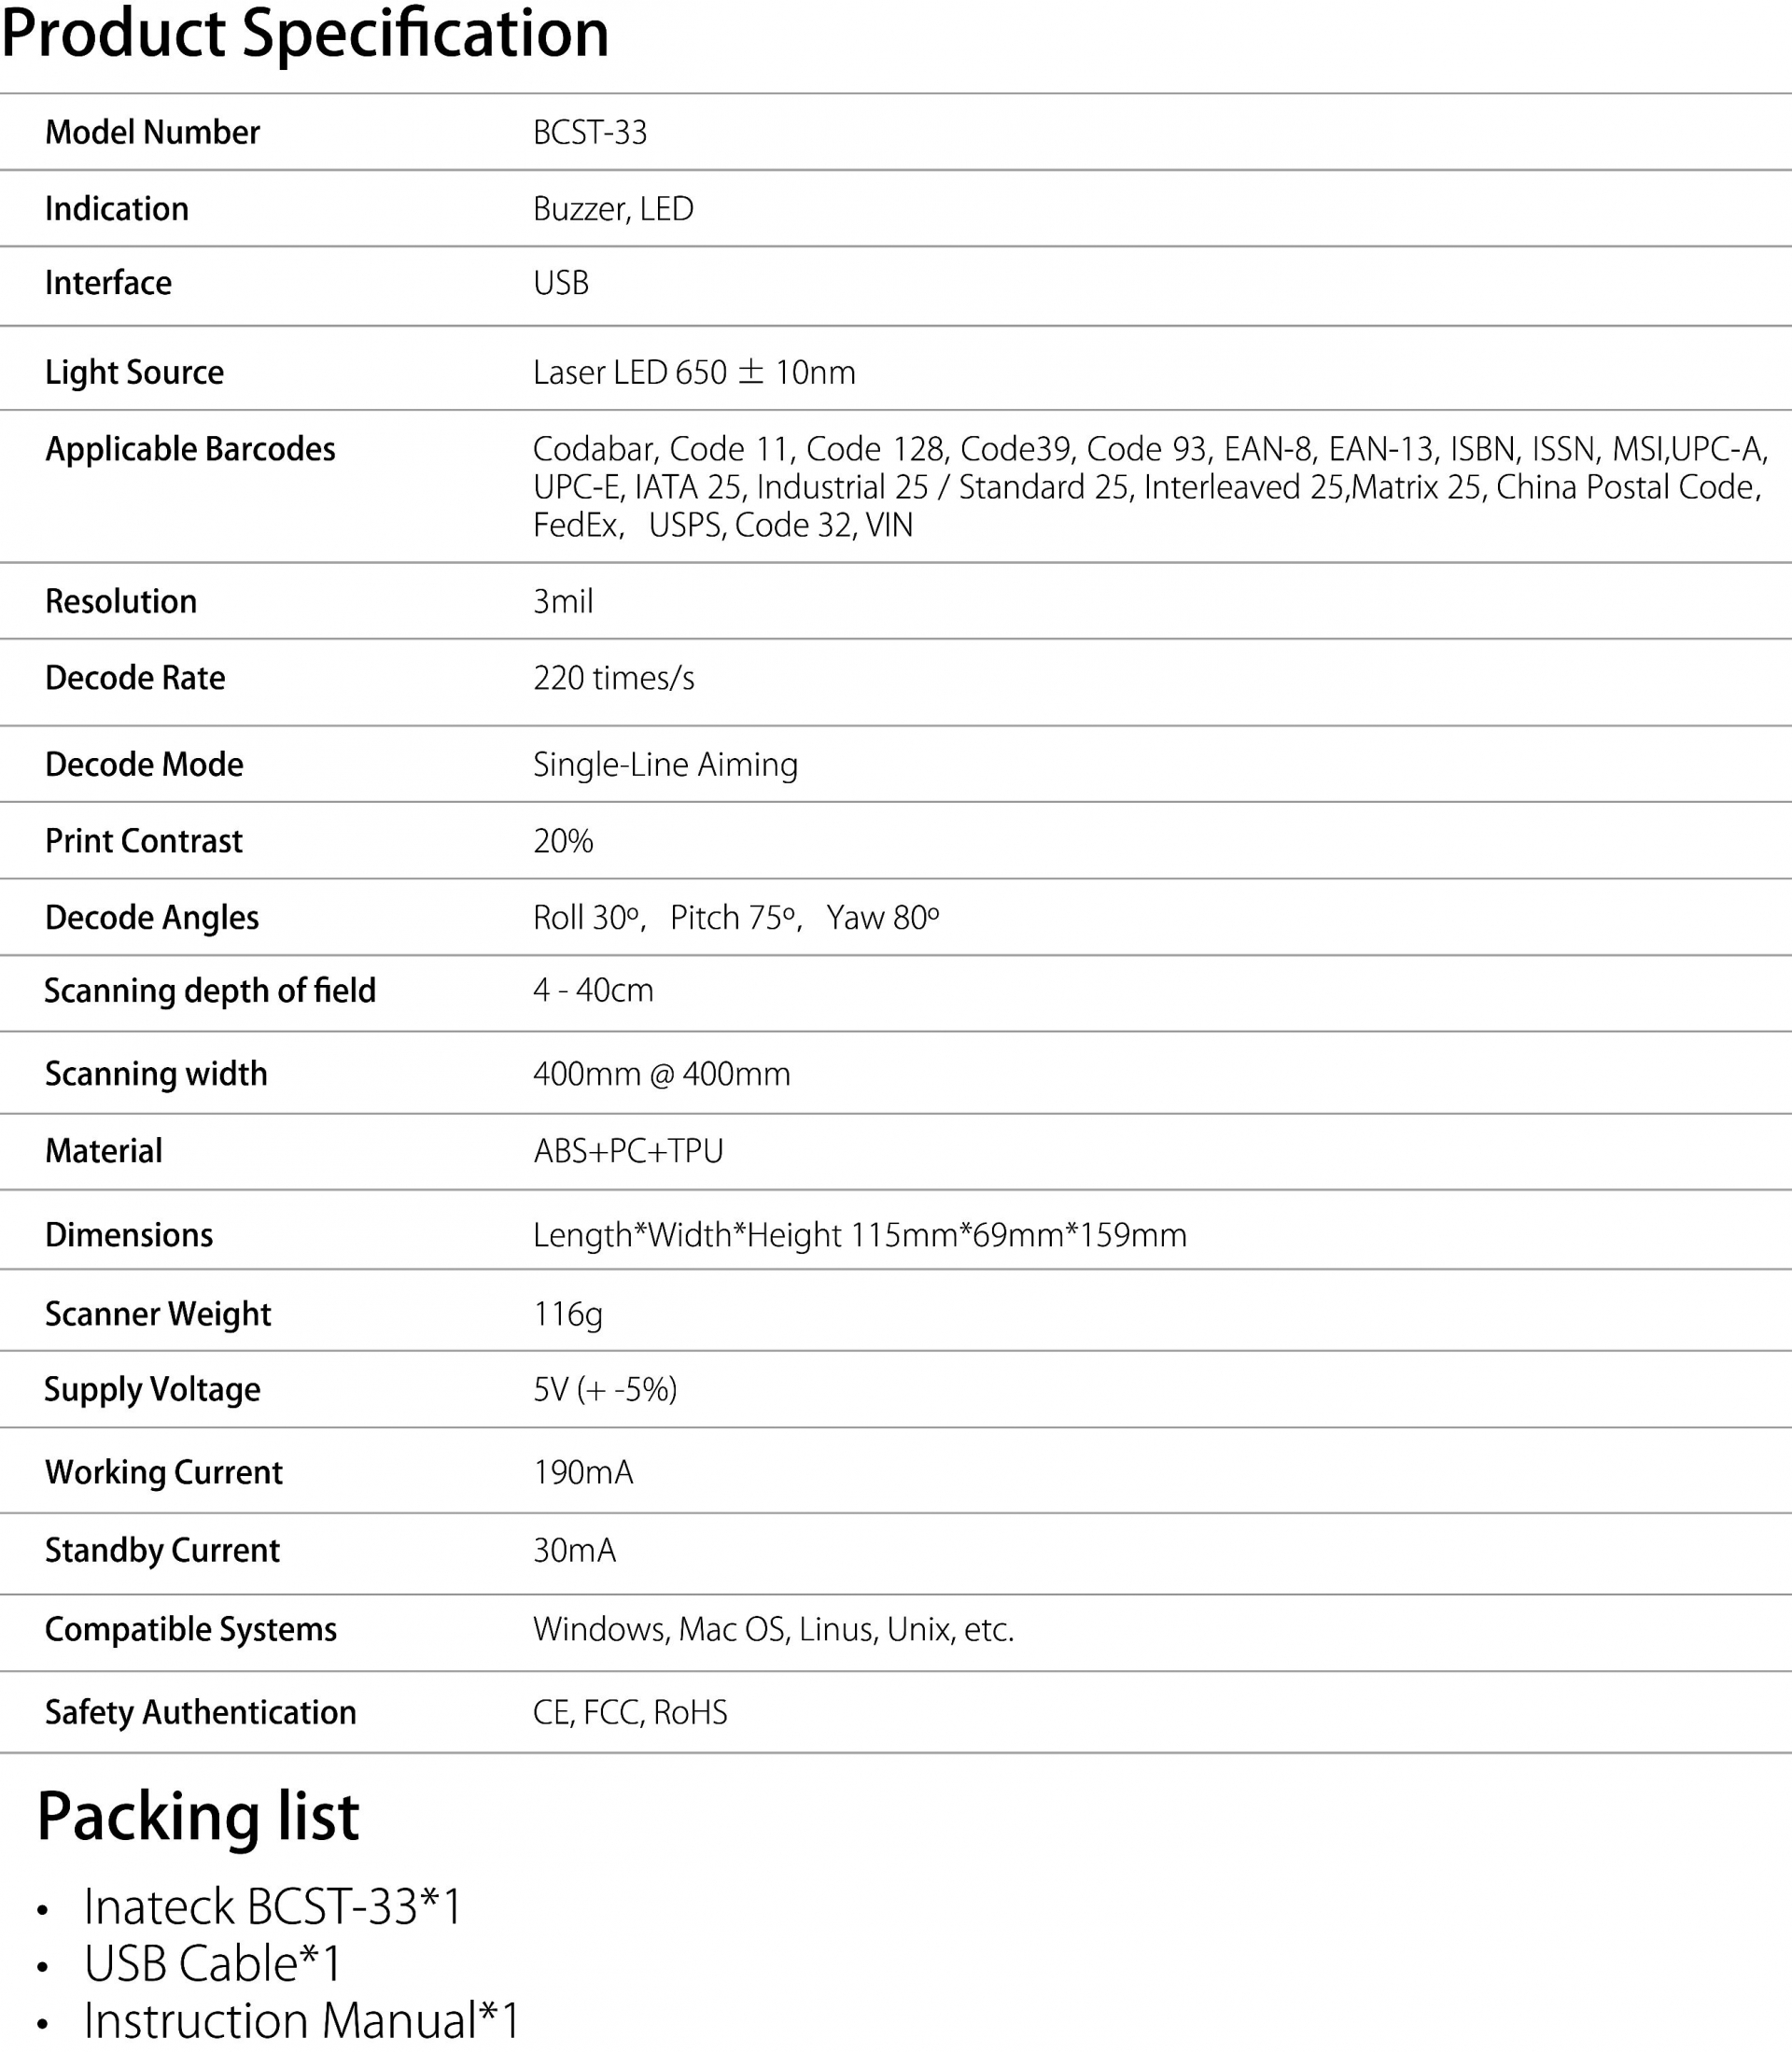Select the Light Source row label
The height and width of the screenshot is (2052, 1792).
[134, 373]
